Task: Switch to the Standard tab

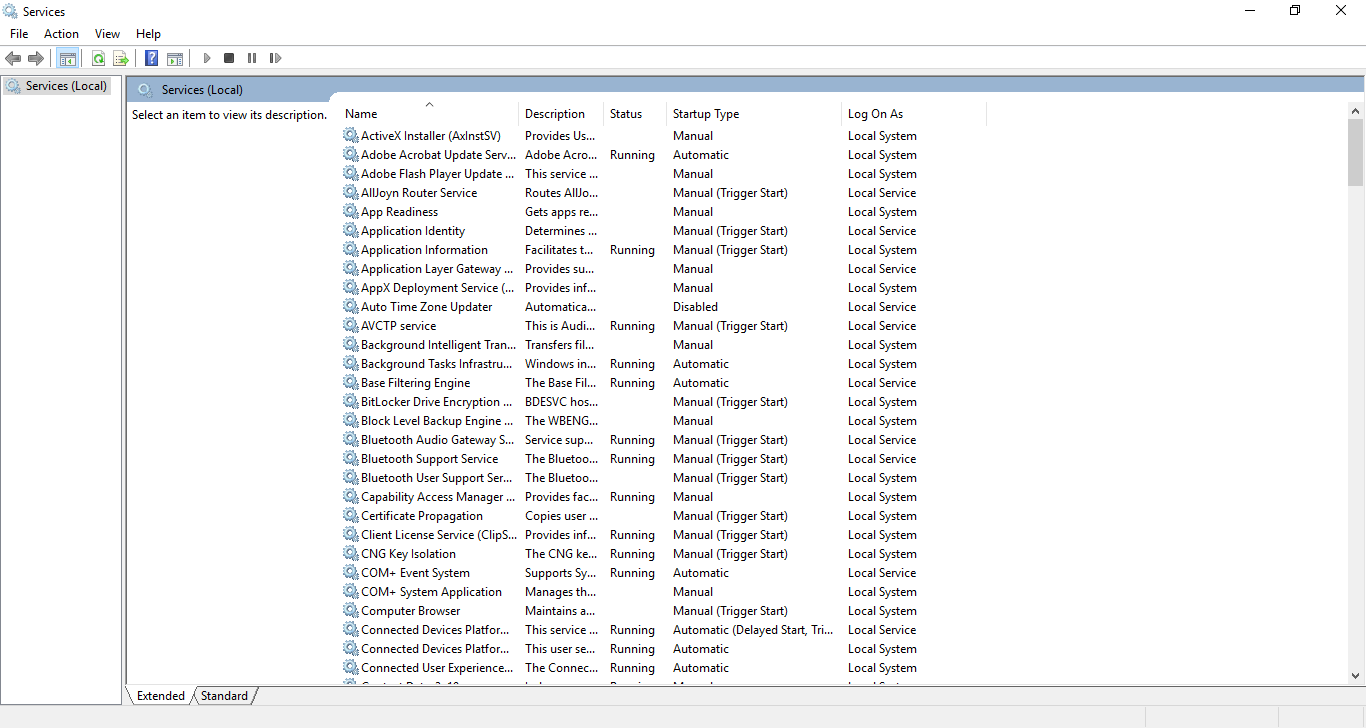Action: click(x=224, y=696)
